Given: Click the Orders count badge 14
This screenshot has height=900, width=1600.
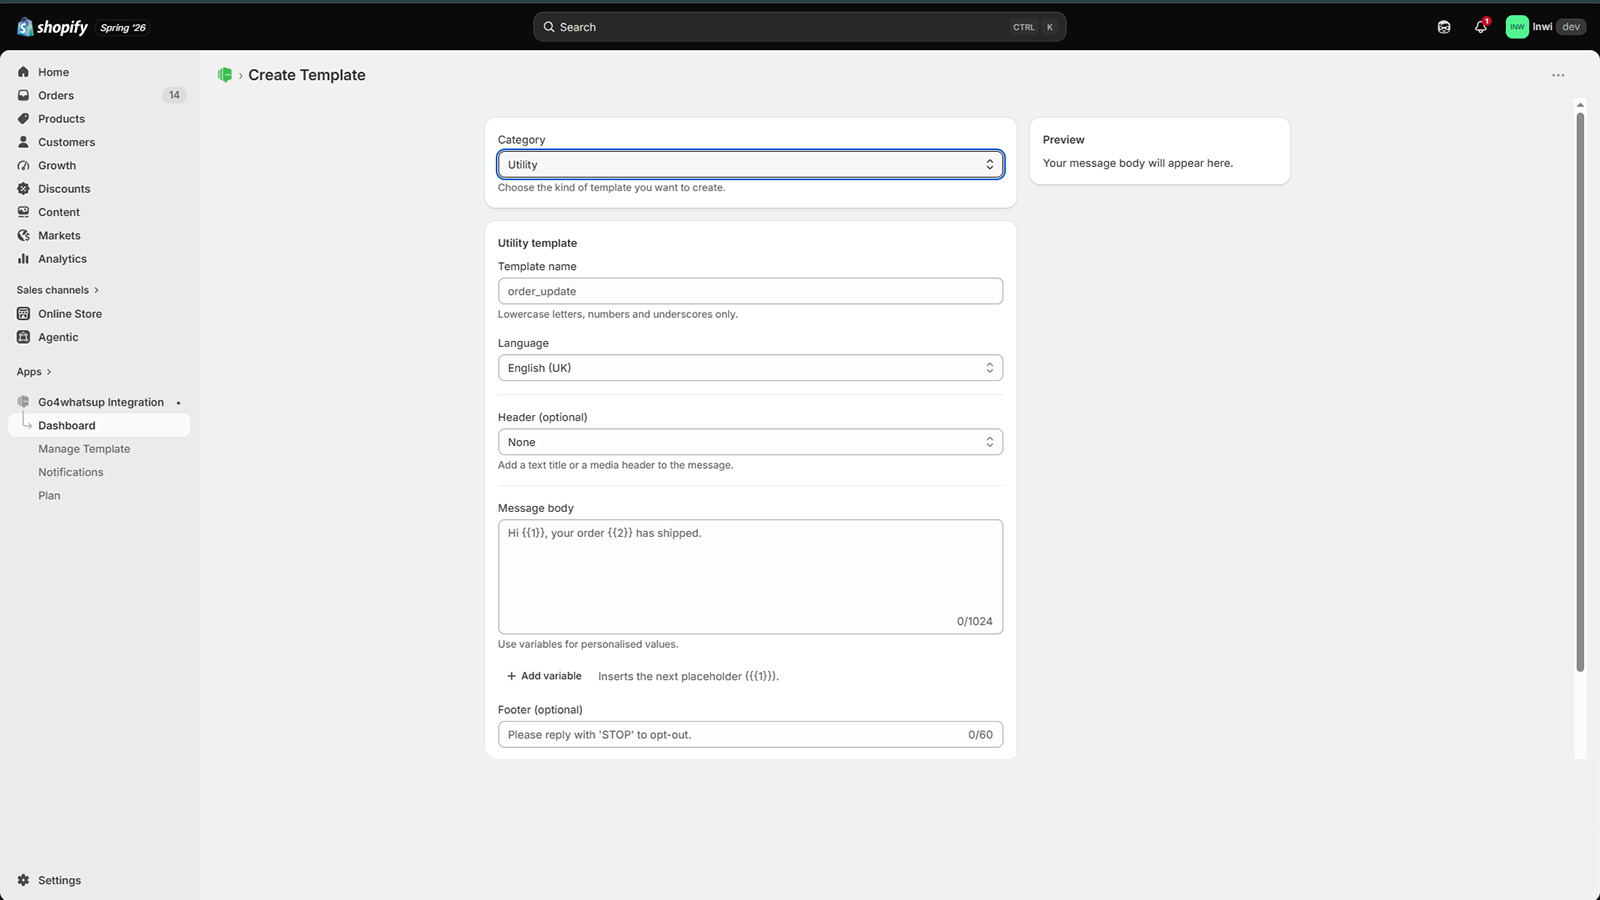Looking at the screenshot, I should tap(174, 95).
